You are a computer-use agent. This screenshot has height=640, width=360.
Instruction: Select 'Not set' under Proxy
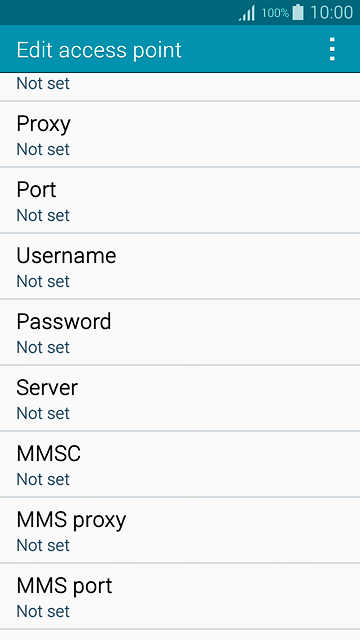pyautogui.click(x=43, y=149)
